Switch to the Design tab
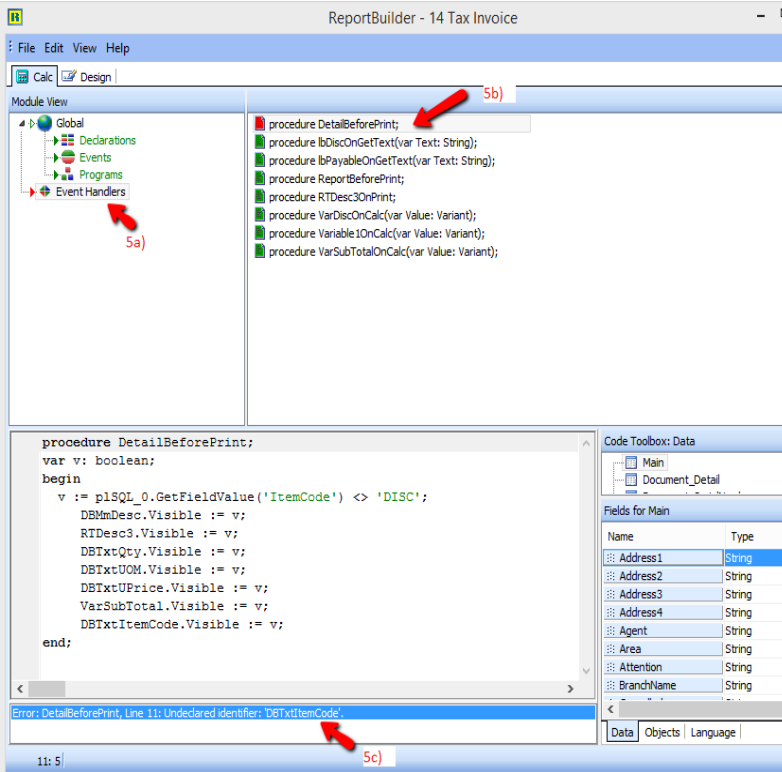This screenshot has width=782, height=772. 87,77
